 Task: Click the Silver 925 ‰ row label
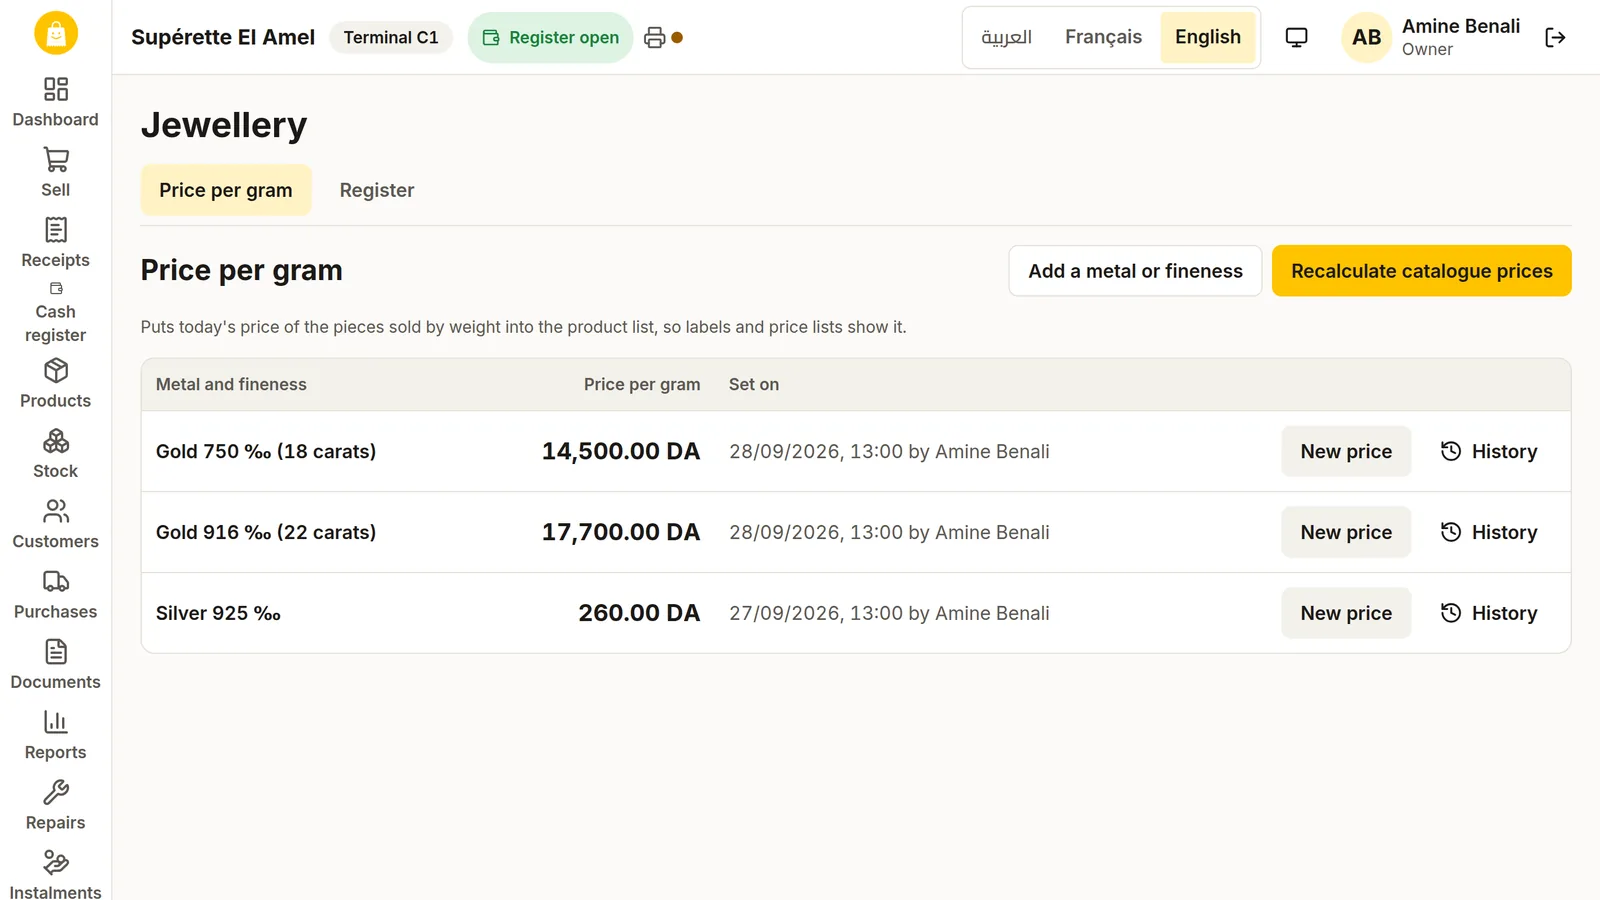coord(218,613)
